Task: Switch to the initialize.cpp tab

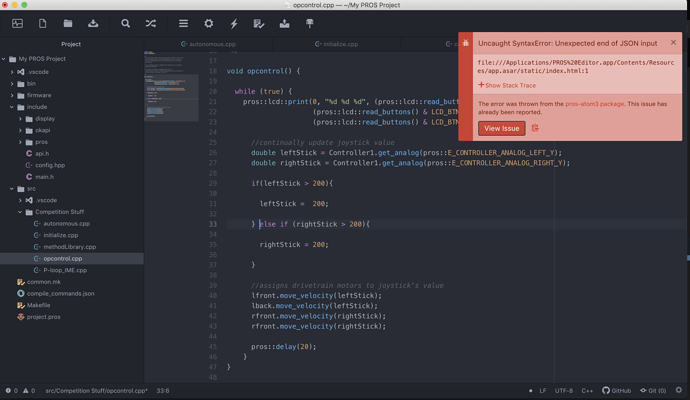Action: pyautogui.click(x=337, y=44)
